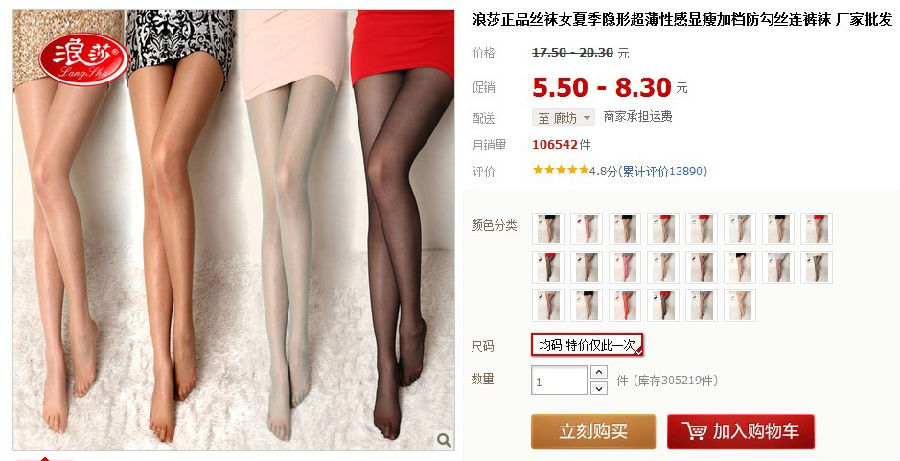The image size is (900, 461).
Task: Open the 至 廊坊 delivery location dropdown
Action: (563, 118)
